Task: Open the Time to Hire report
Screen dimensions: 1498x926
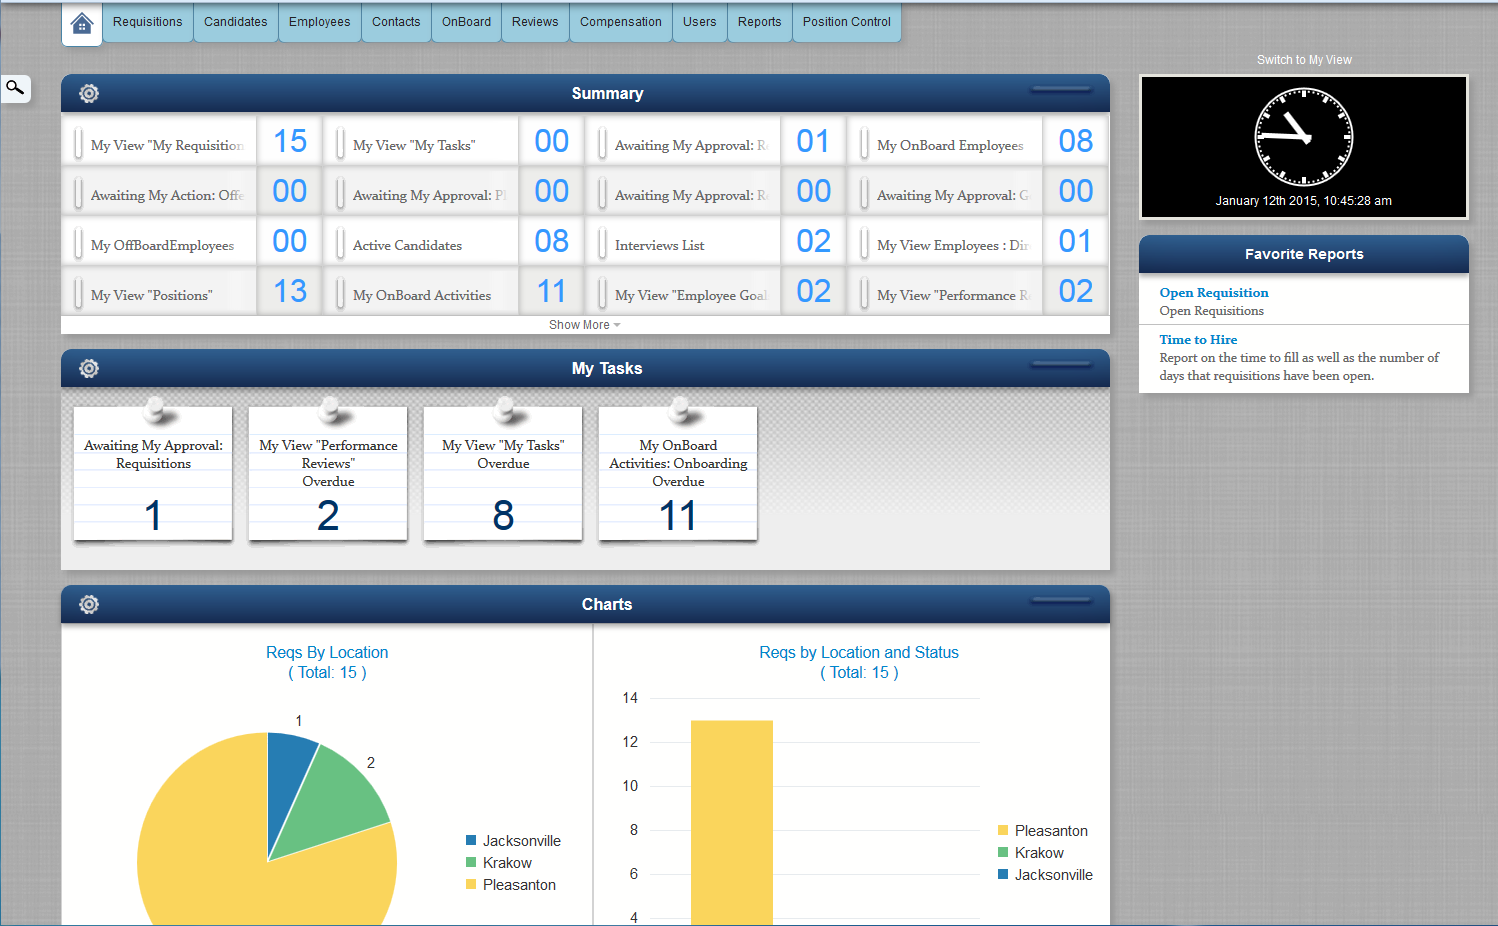Action: click(x=1198, y=340)
